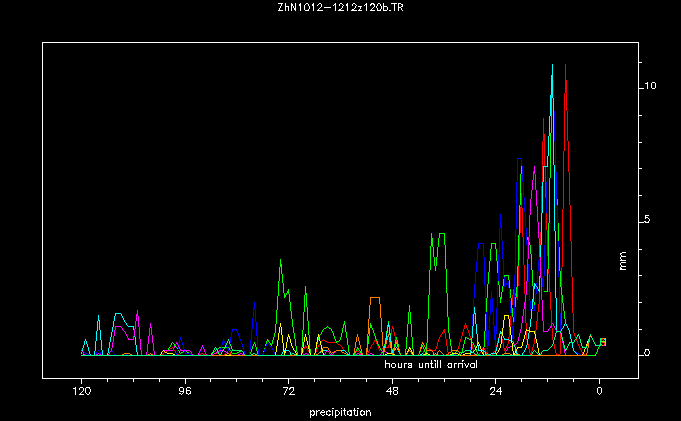Pick the 24 hour axis tick label
Viewport: 681px width, 421px height.
(496, 394)
